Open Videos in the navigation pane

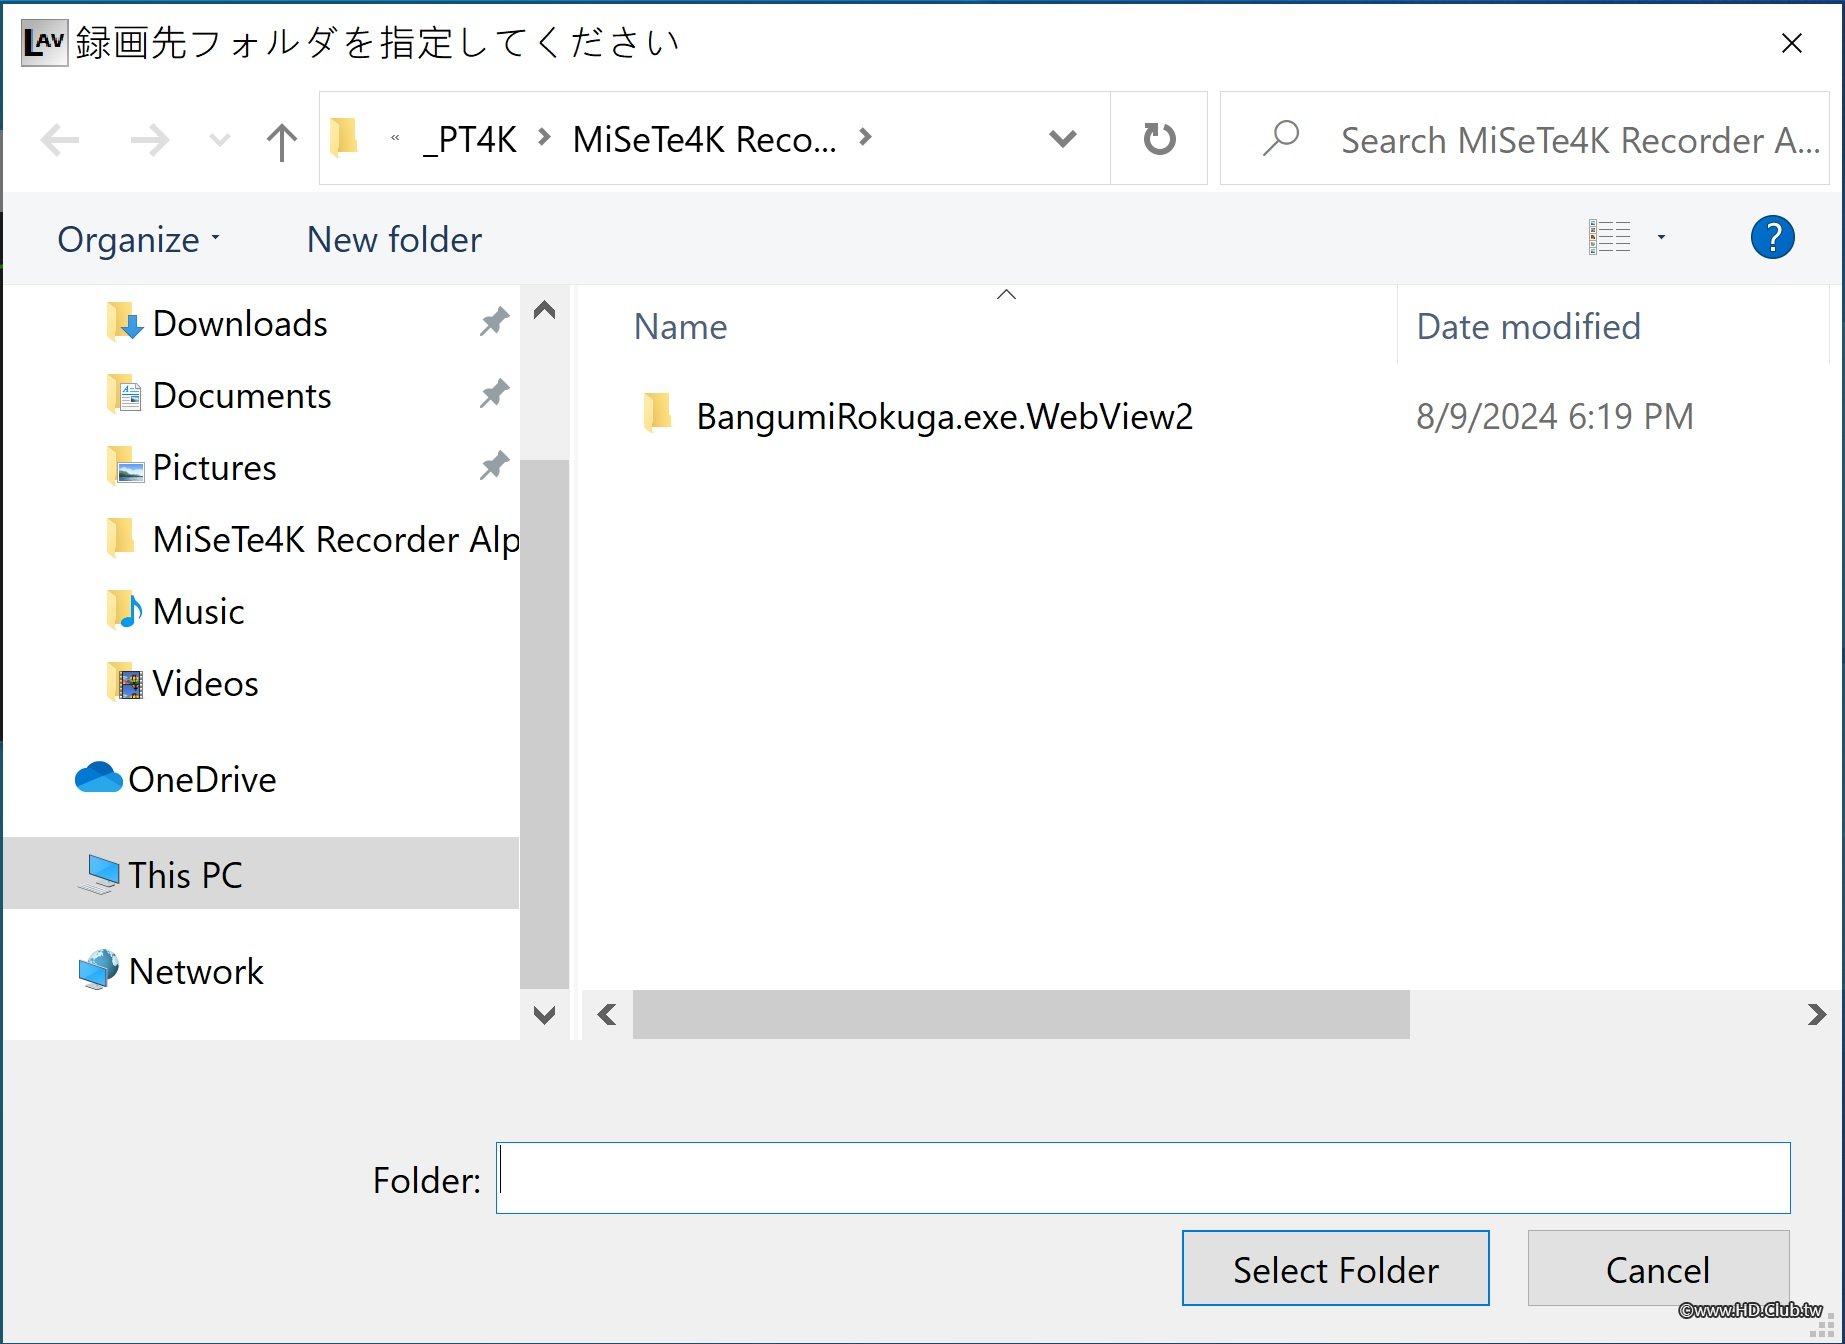205,683
